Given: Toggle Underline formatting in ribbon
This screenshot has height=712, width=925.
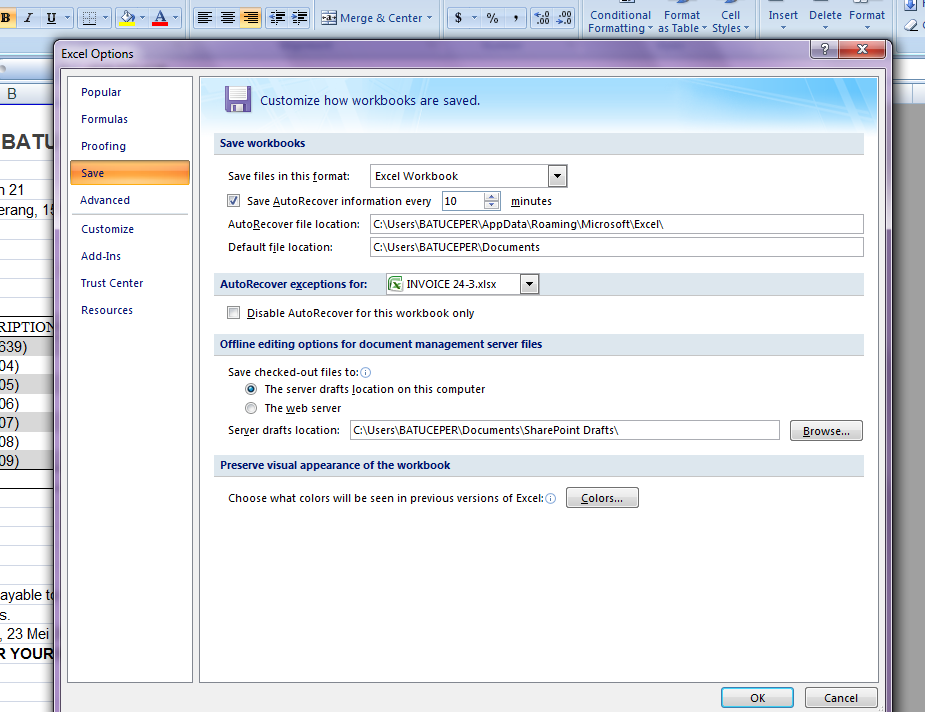Looking at the screenshot, I should point(51,18).
